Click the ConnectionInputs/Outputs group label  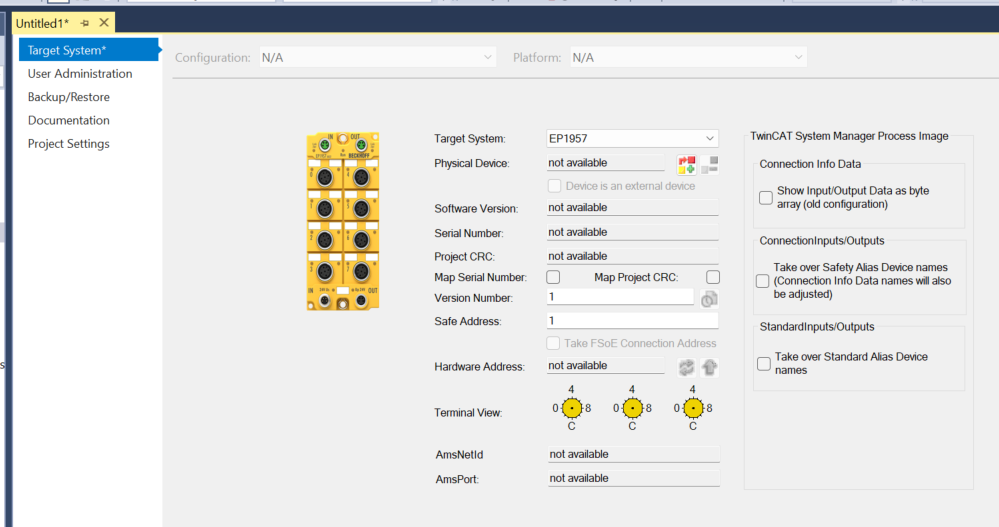(x=822, y=241)
